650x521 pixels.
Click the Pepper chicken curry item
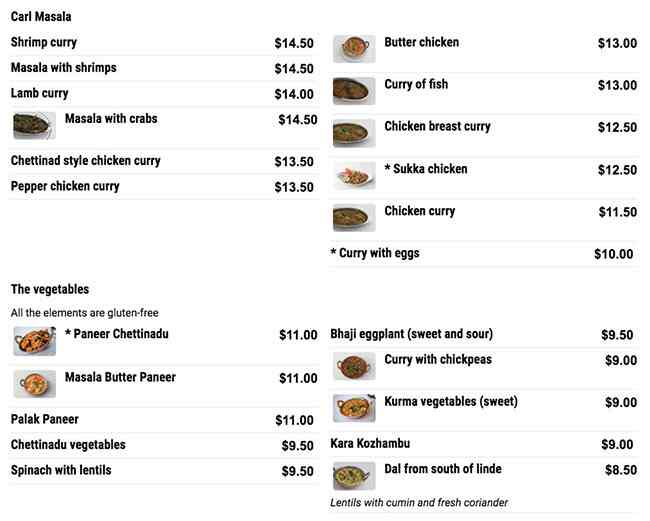pyautogui.click(x=65, y=187)
